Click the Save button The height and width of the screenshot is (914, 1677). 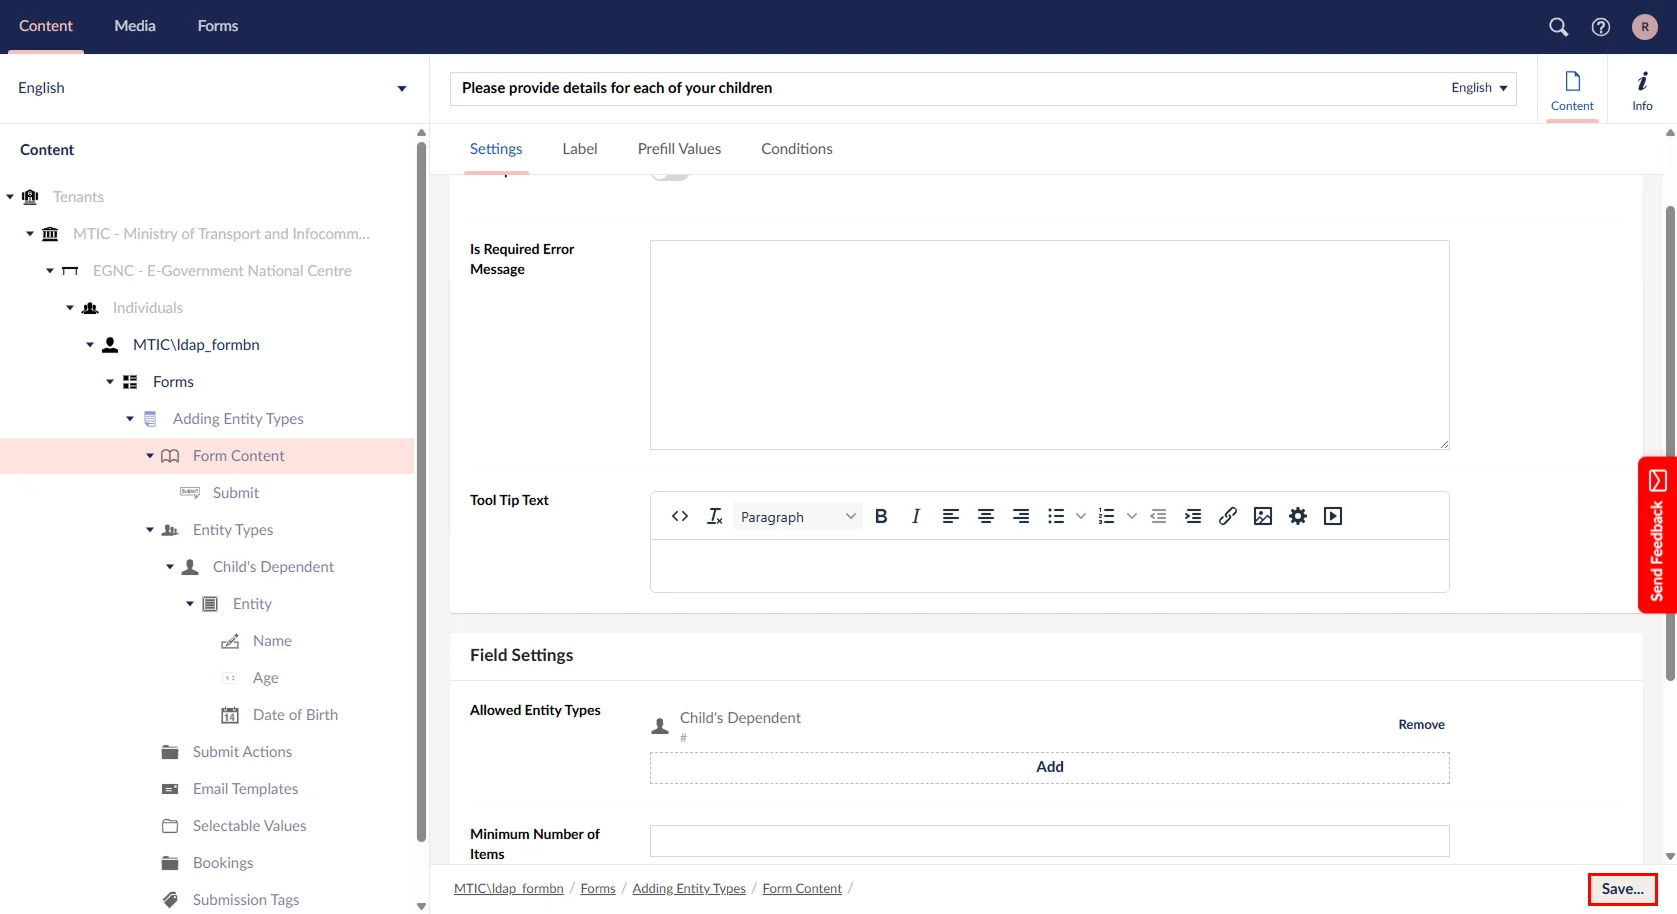point(1622,889)
